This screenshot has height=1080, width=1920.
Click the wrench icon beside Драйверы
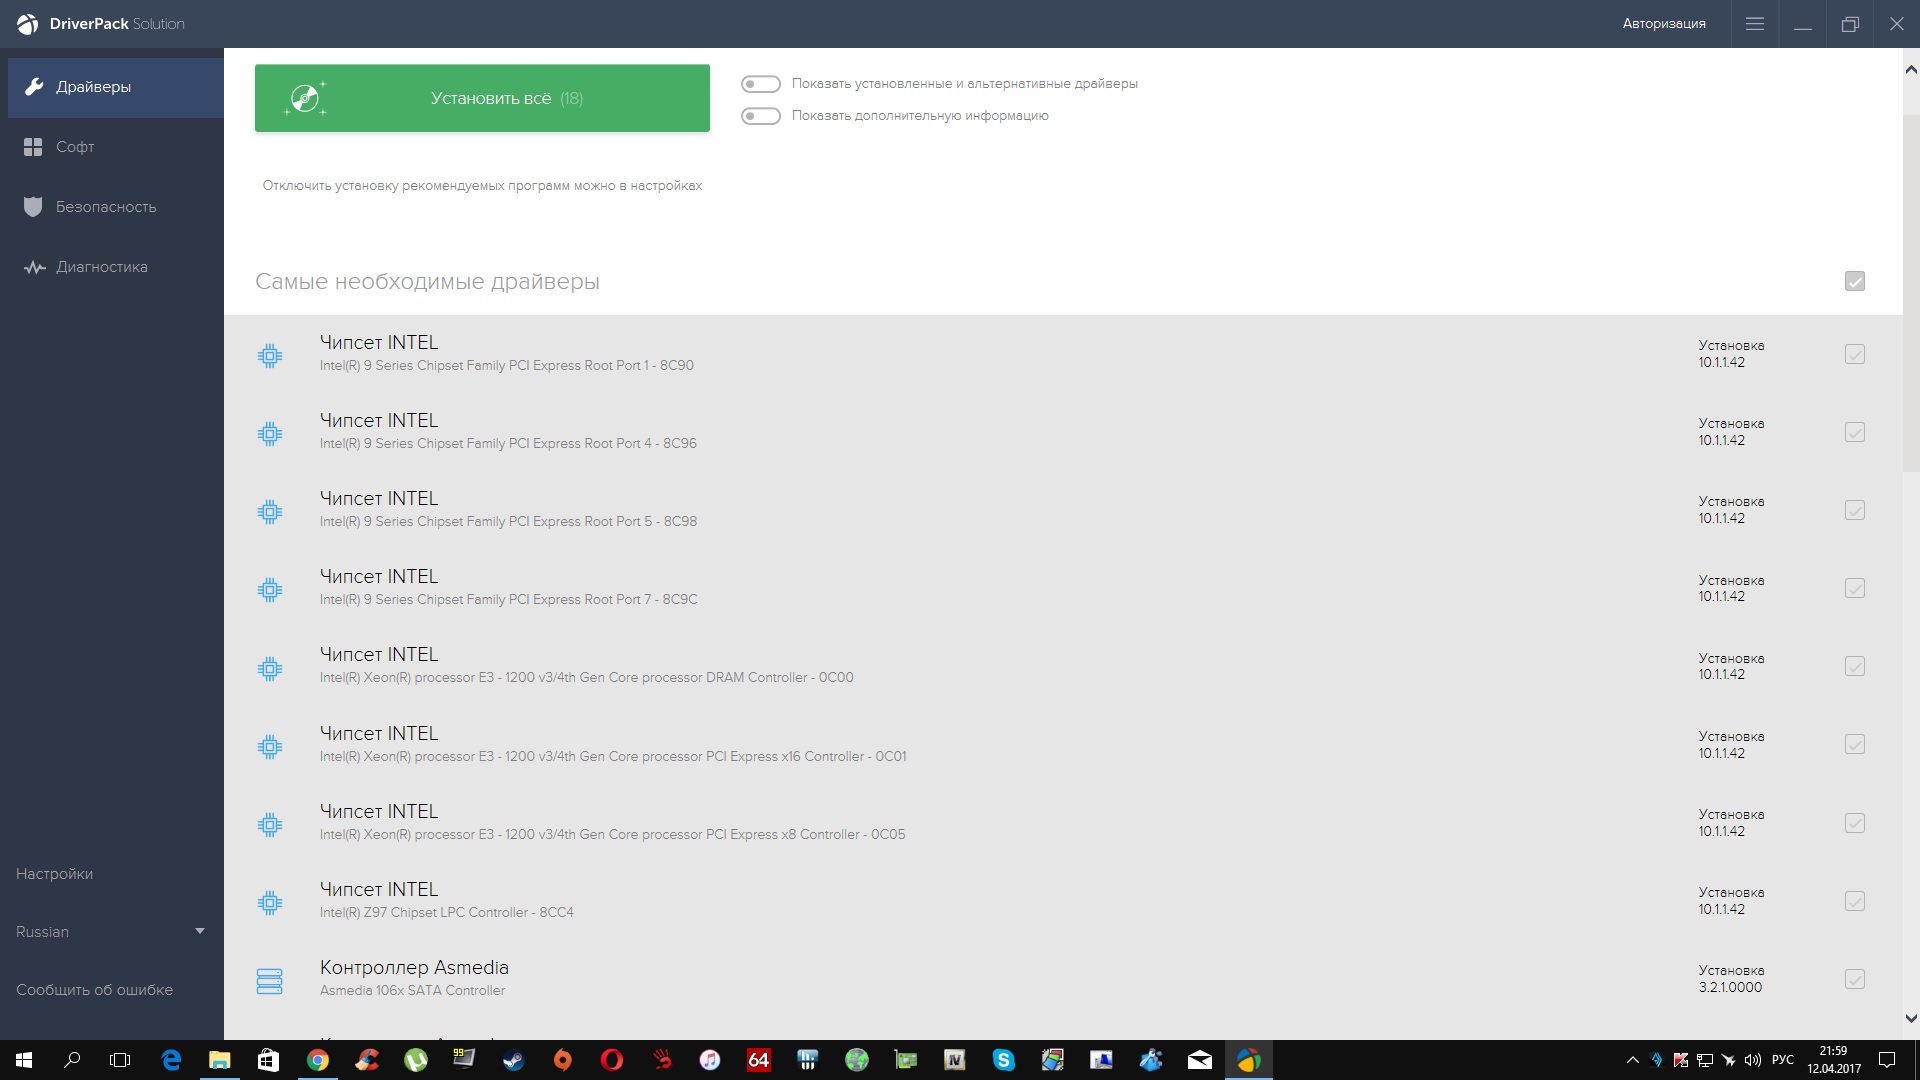pyautogui.click(x=34, y=87)
